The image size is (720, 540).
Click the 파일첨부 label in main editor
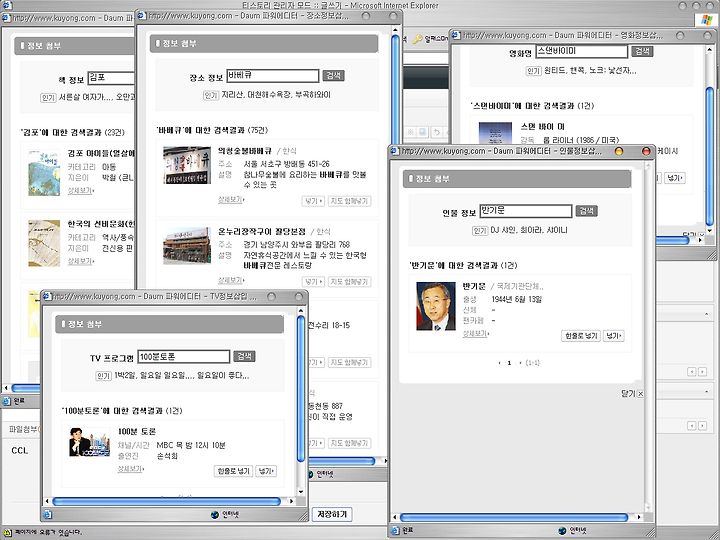click(x=24, y=429)
